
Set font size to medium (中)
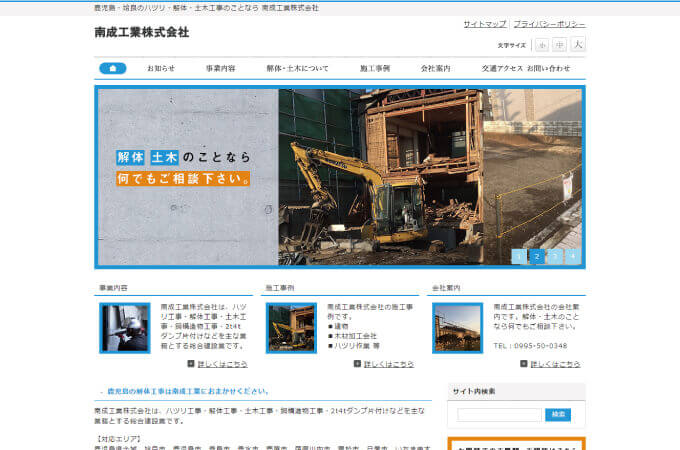tap(560, 45)
